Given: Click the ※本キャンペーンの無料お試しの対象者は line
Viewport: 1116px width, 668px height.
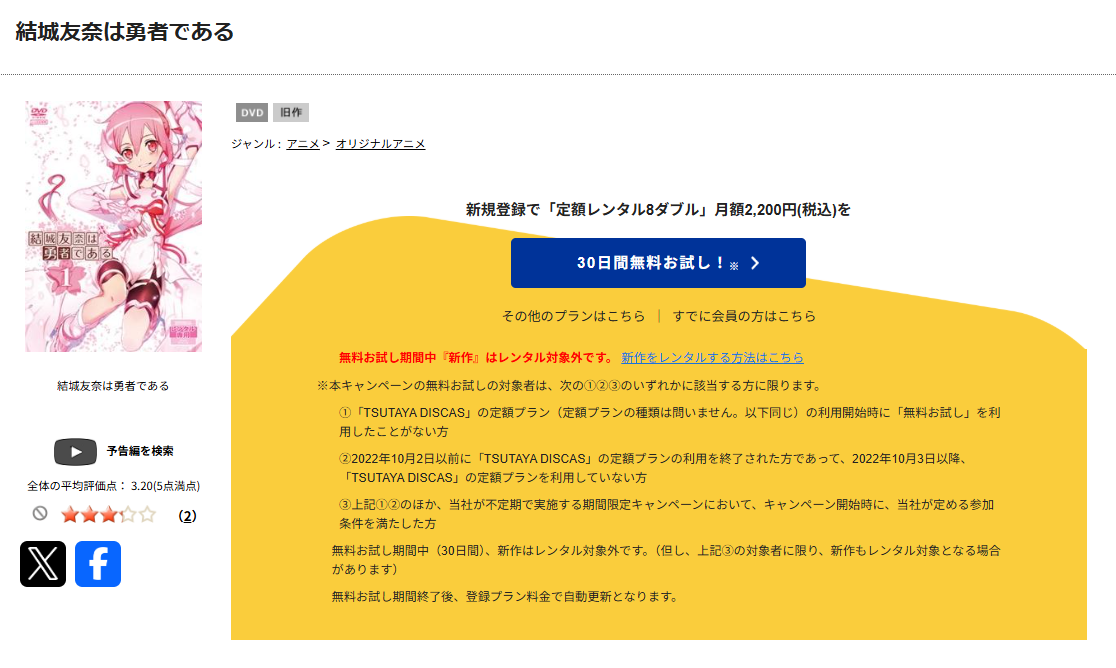Looking at the screenshot, I should tap(571, 386).
